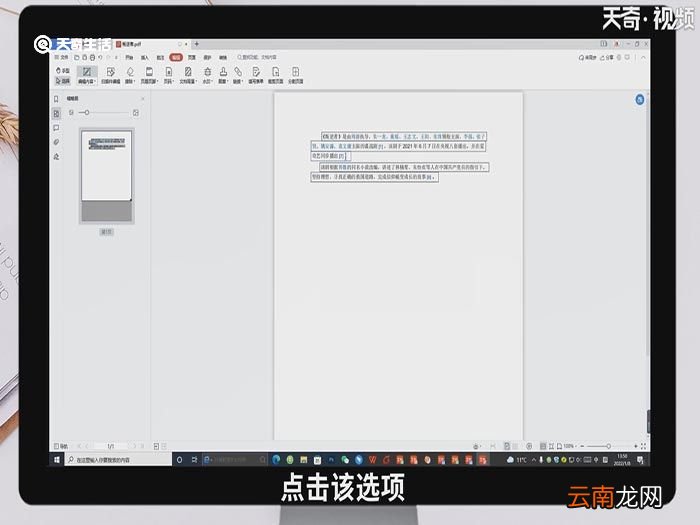Click the taskbar clock
The height and width of the screenshot is (525, 700).
click(x=622, y=459)
